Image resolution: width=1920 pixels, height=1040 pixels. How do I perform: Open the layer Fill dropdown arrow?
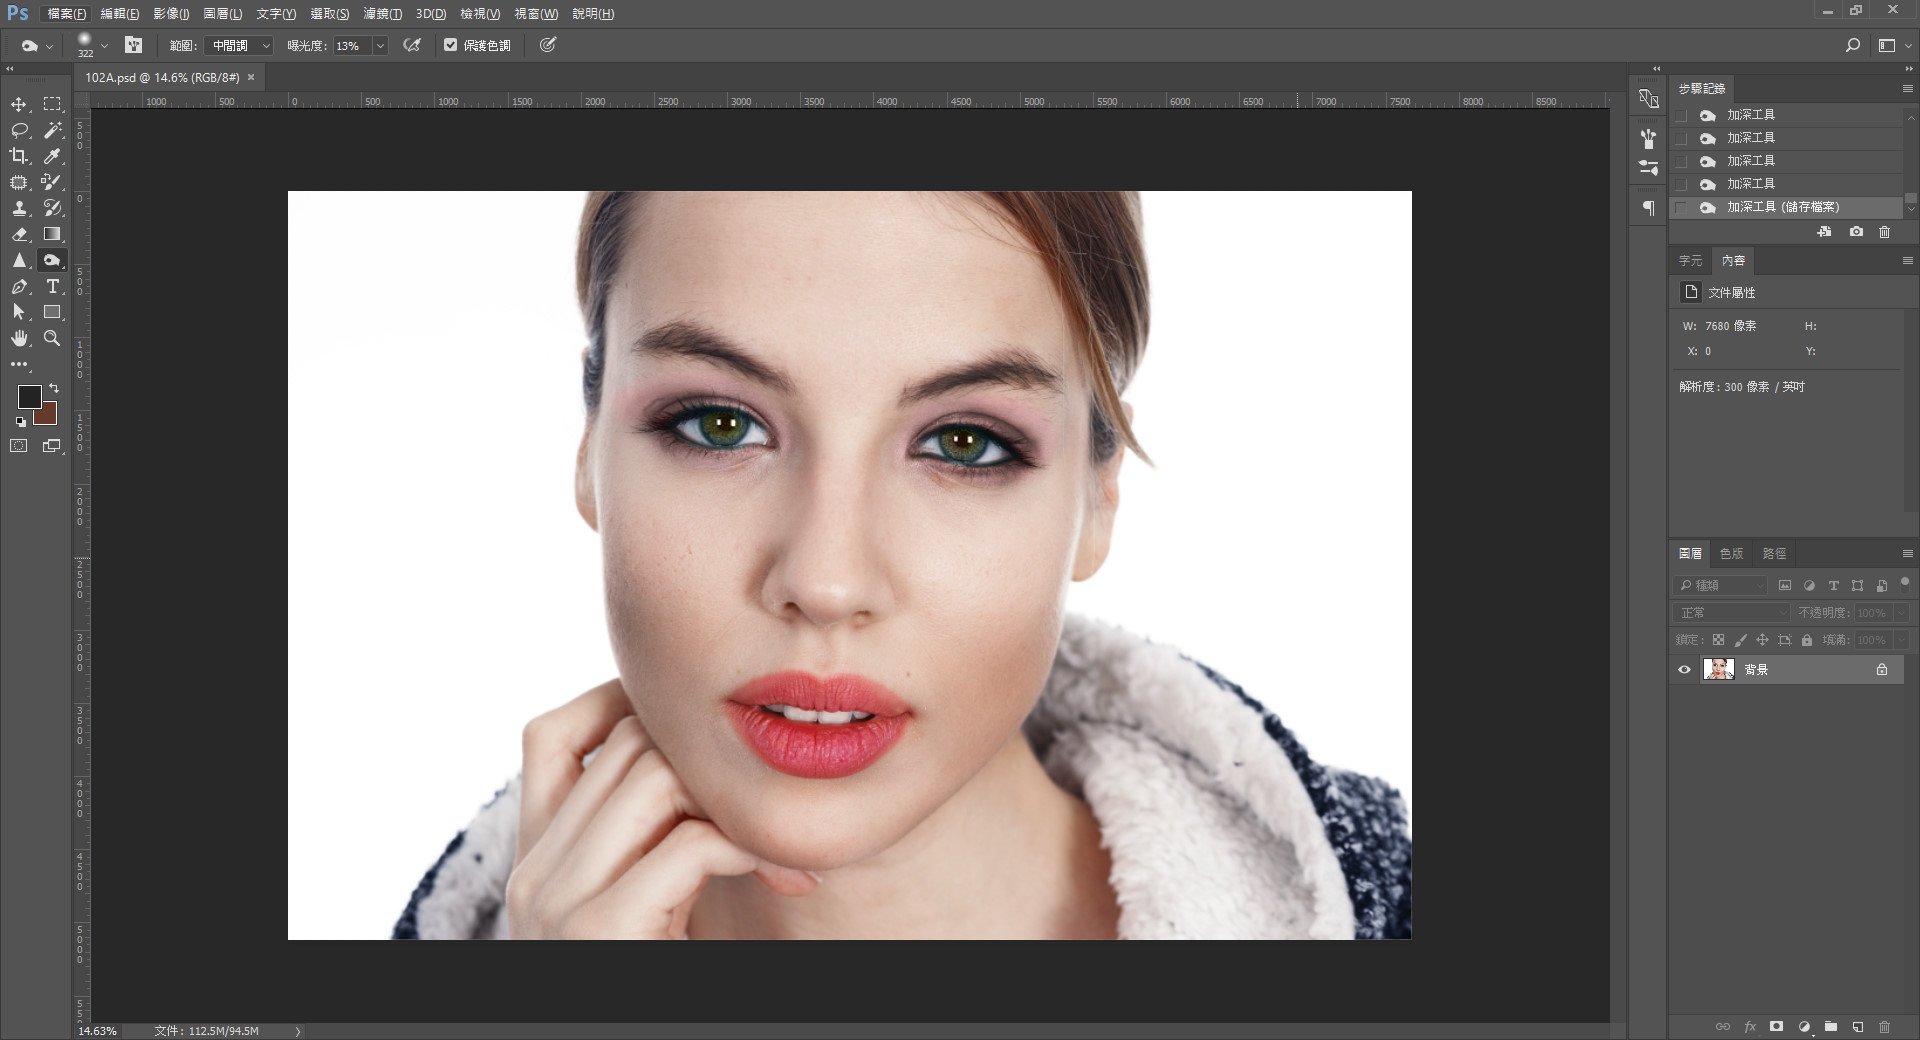1902,640
